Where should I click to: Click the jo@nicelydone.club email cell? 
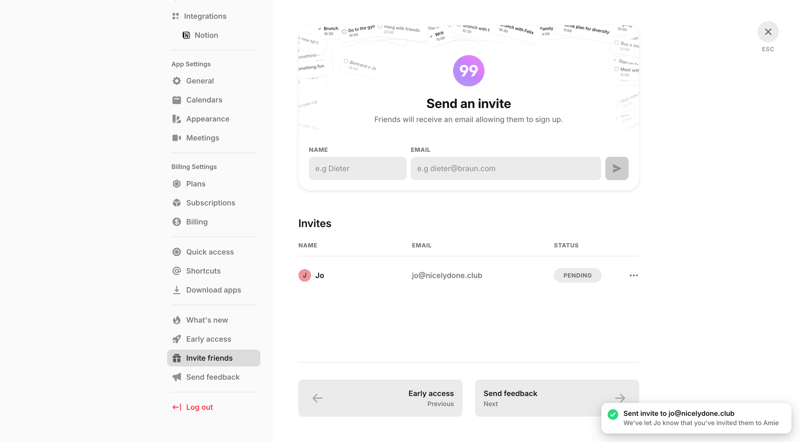447,276
